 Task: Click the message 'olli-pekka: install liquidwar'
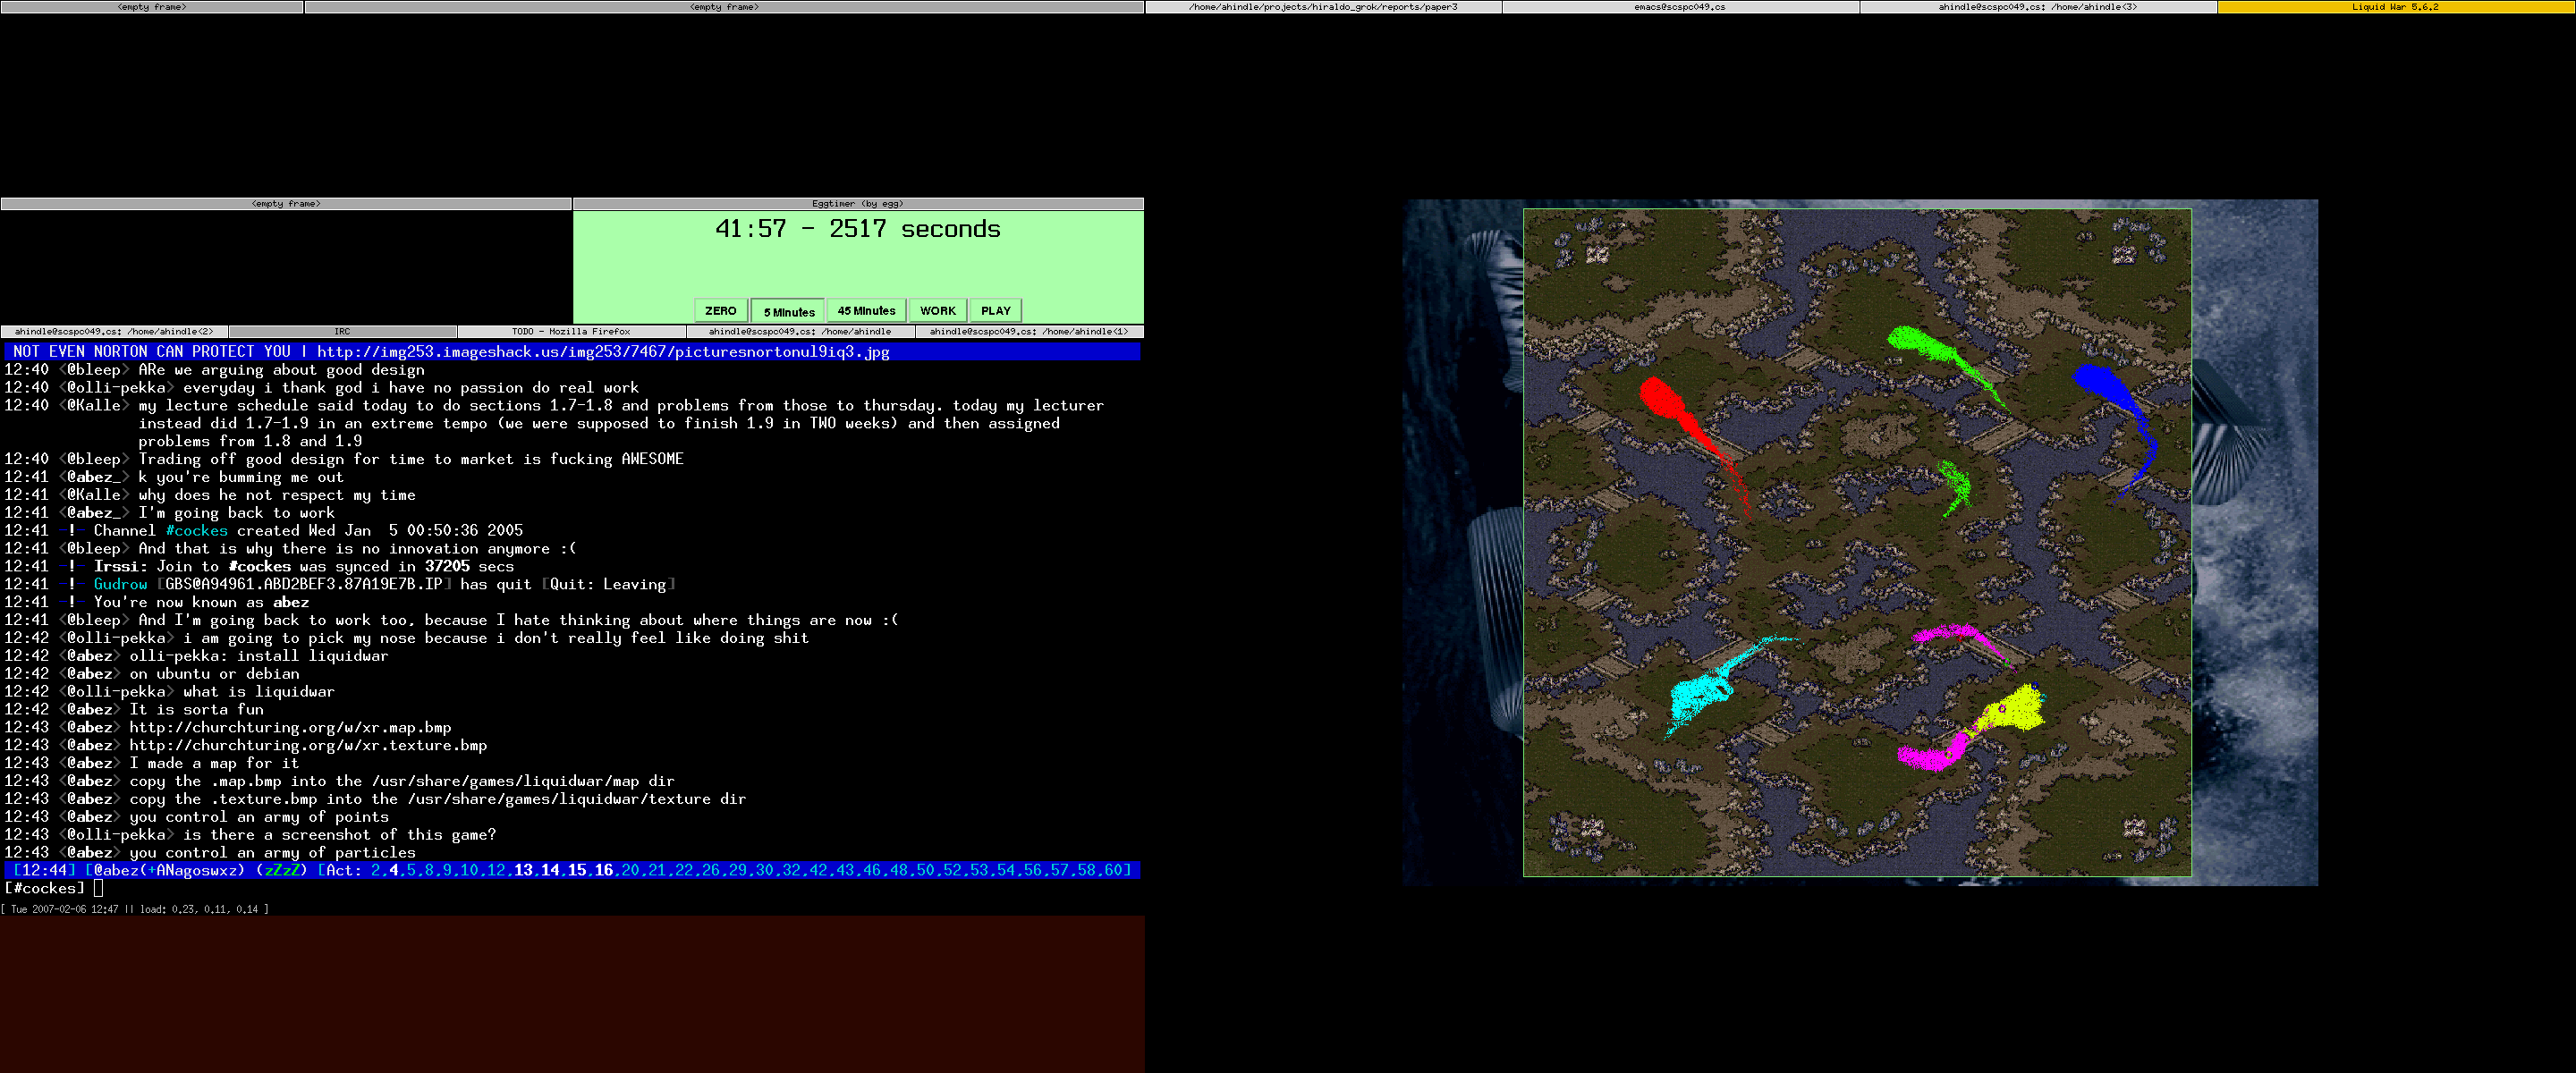click(x=259, y=656)
